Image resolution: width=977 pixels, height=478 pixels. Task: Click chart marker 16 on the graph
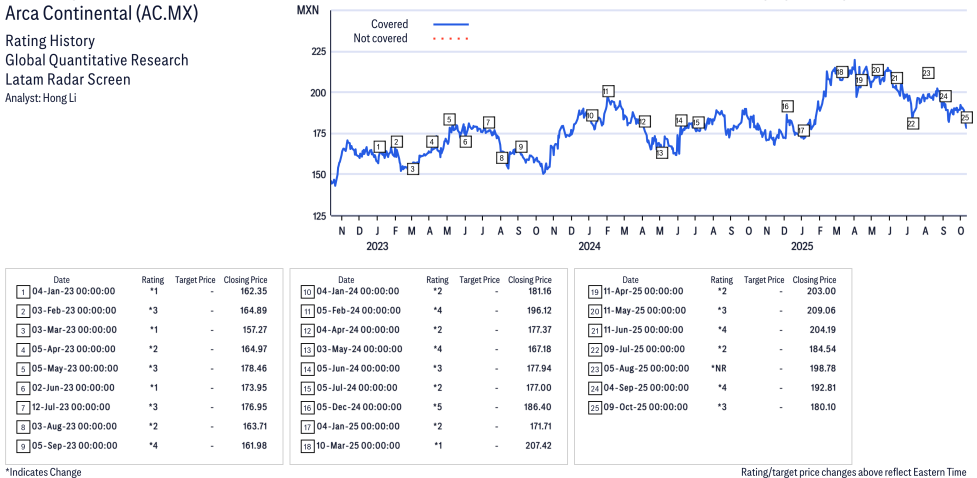coord(786,106)
